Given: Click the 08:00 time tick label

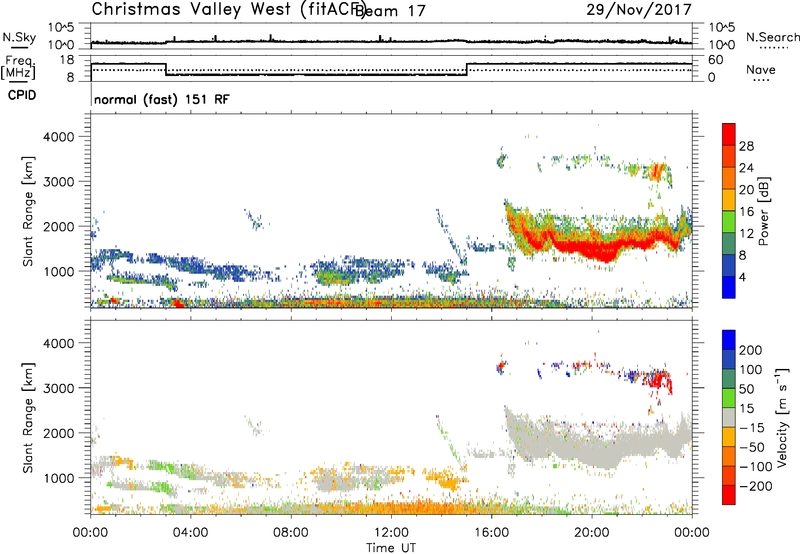Looking at the screenshot, I should pyautogui.click(x=291, y=533).
